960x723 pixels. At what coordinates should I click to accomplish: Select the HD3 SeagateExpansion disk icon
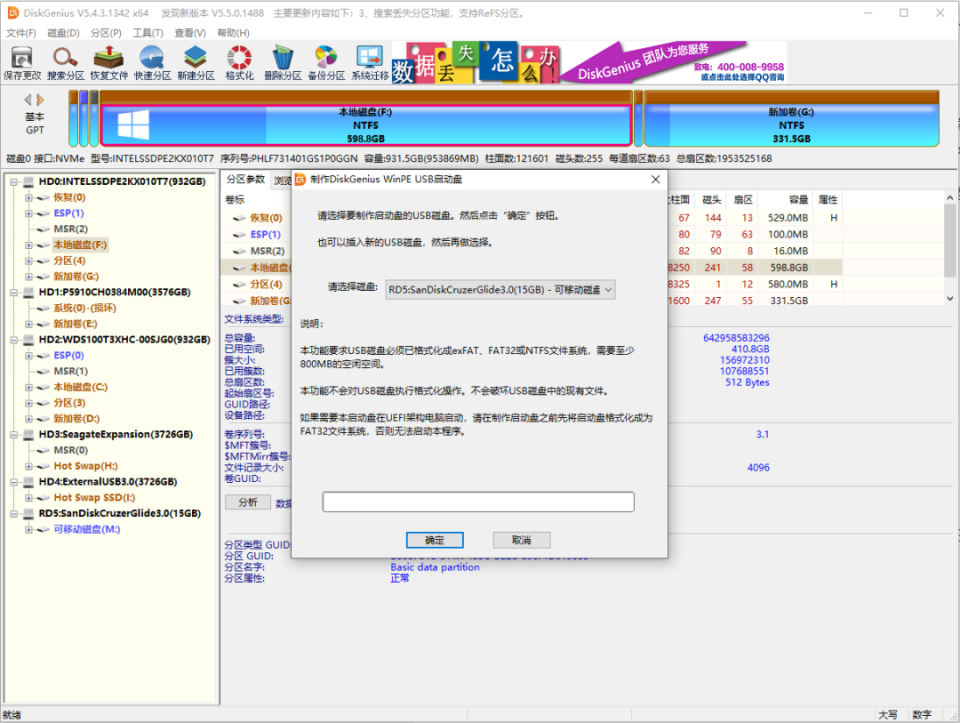coord(29,435)
